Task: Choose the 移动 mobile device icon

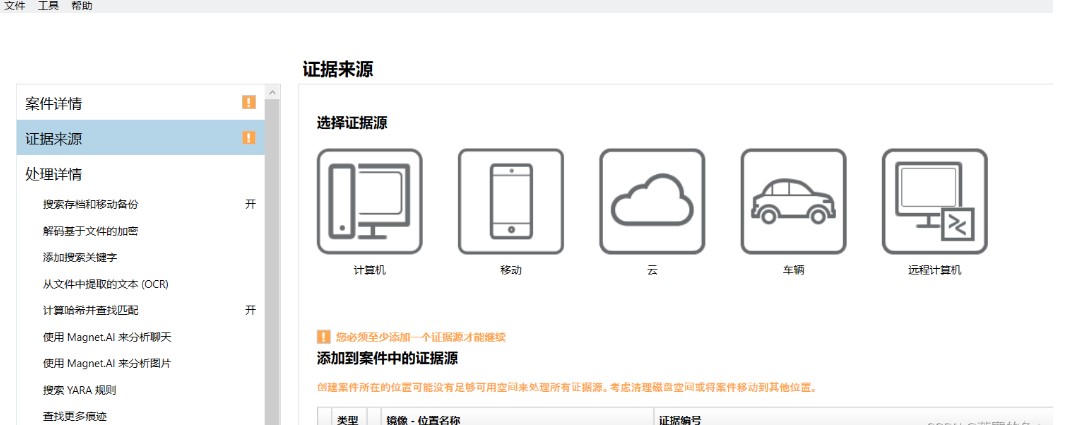Action: tap(510, 201)
